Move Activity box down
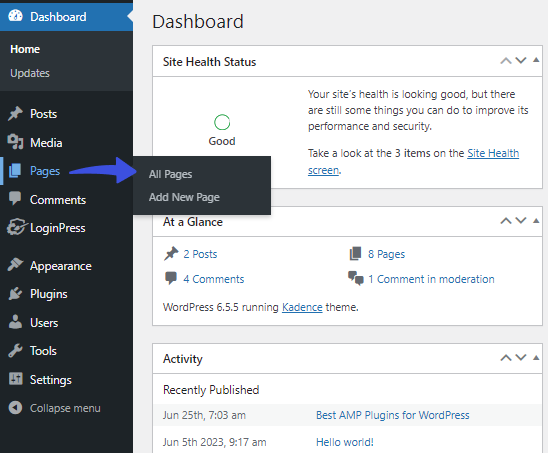This screenshot has height=453, width=548. pyautogui.click(x=521, y=357)
